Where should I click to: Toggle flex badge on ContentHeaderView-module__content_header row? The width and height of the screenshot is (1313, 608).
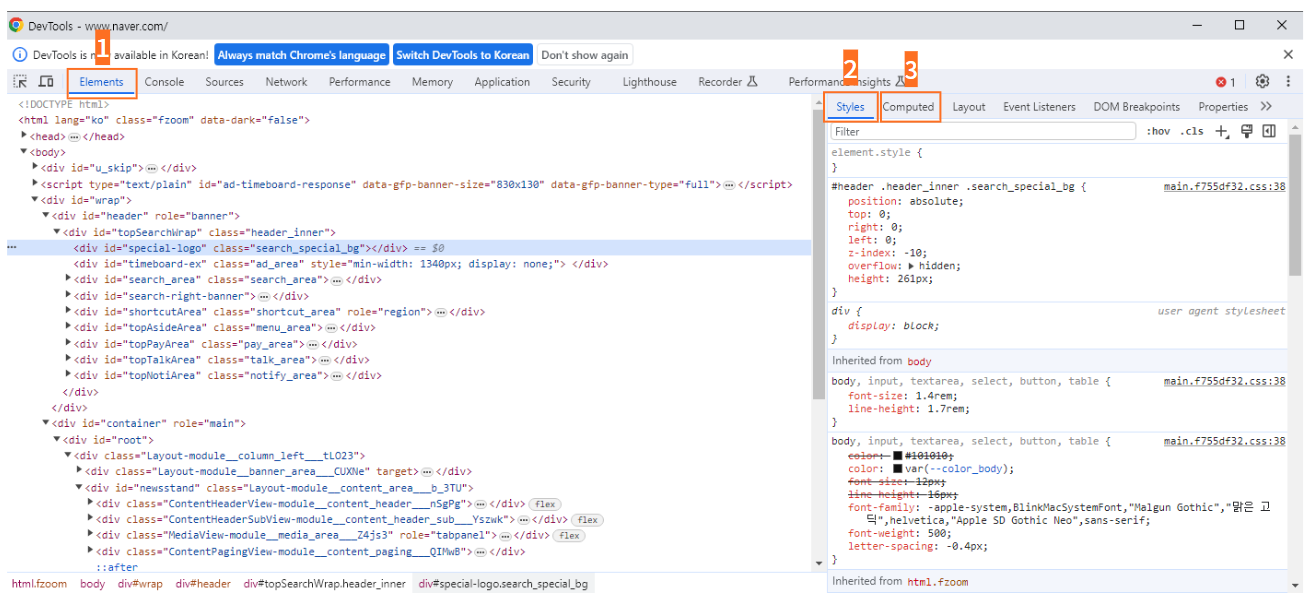tap(543, 504)
